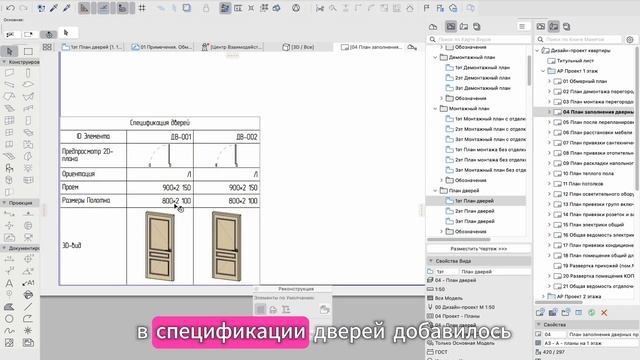Click the round globe icon in the top toolbar

296,8
